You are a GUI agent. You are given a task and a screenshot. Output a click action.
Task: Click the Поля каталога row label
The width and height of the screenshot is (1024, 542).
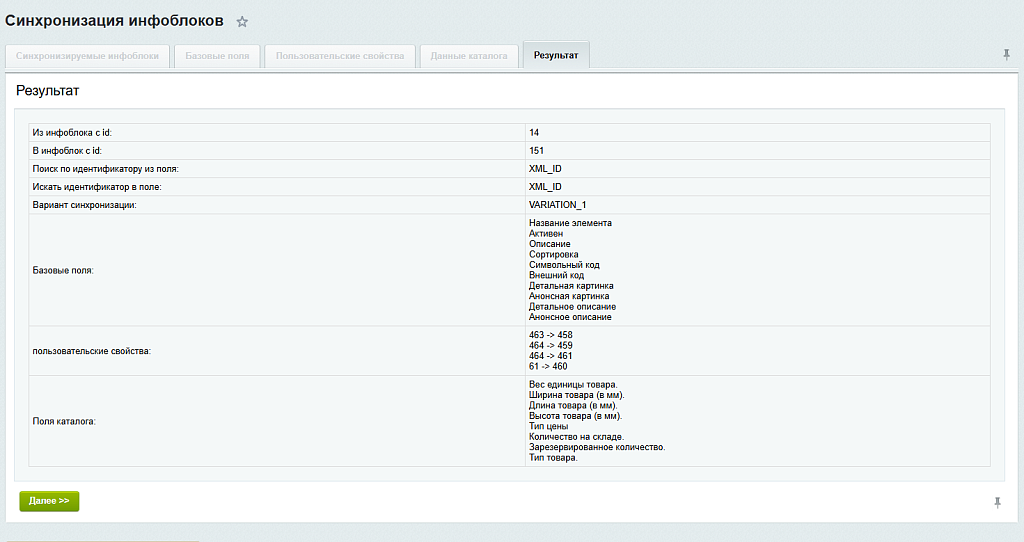(64, 422)
